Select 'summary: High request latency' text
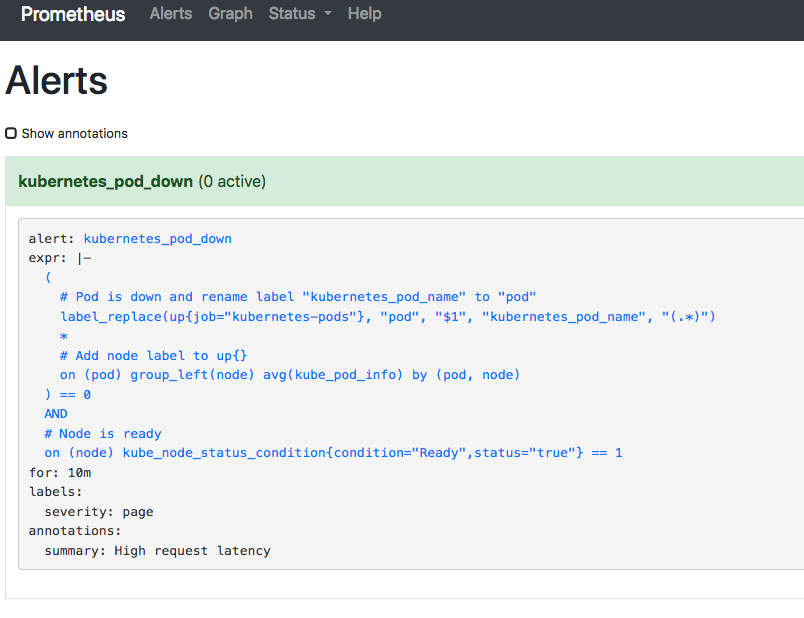This screenshot has height=618, width=804. tap(157, 551)
